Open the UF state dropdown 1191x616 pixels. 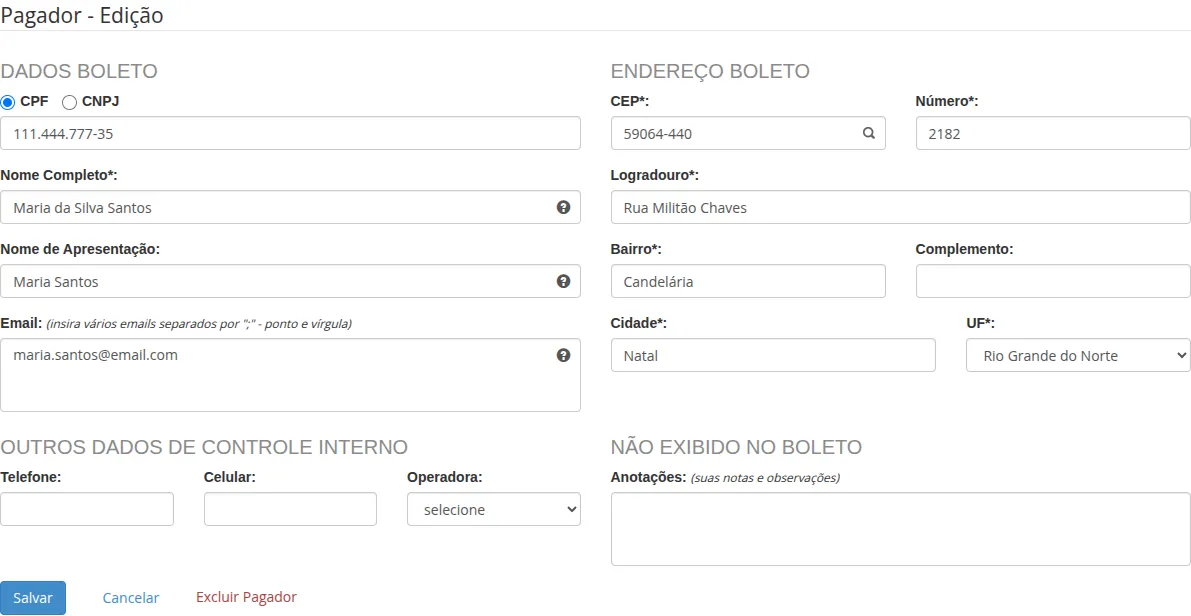click(x=1077, y=355)
